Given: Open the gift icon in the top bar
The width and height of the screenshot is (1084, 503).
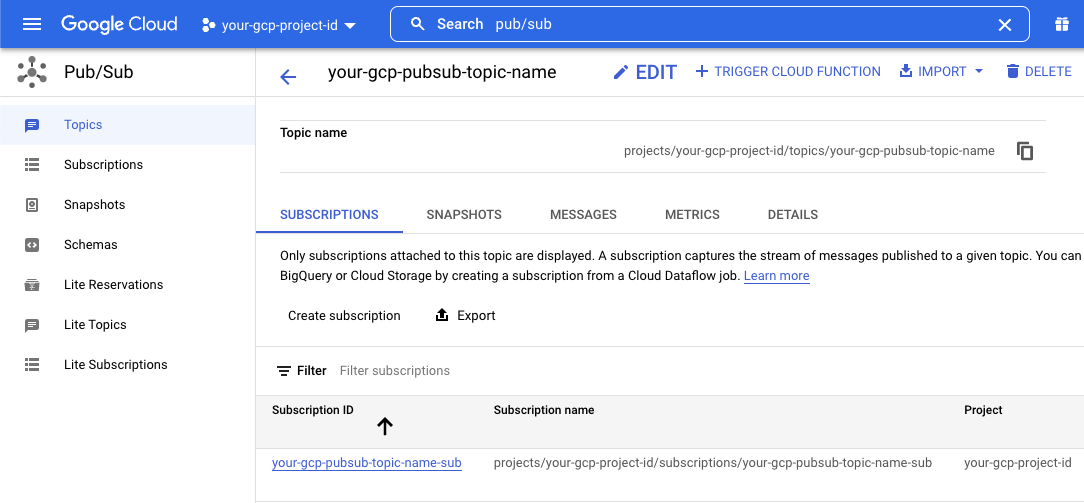Looking at the screenshot, I should [1061, 25].
